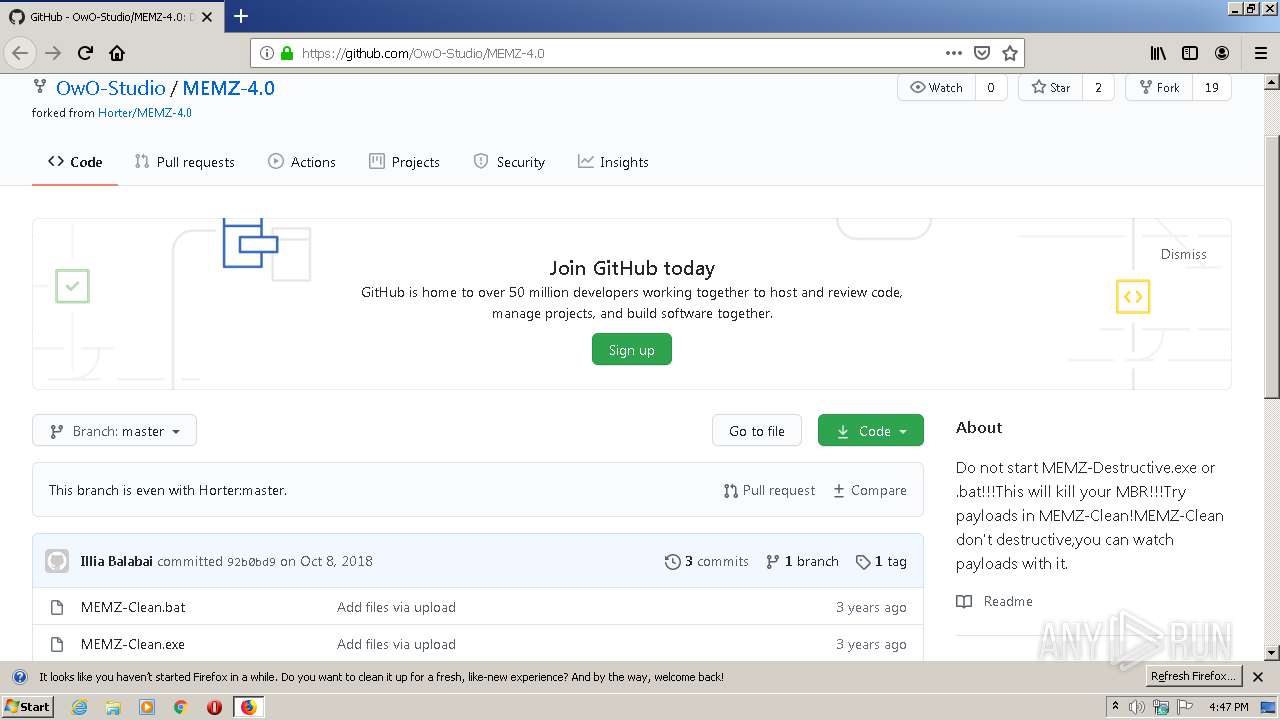Screen dimensions: 1280x720
Task: Open the Branch: master dropdown
Action: click(x=114, y=430)
